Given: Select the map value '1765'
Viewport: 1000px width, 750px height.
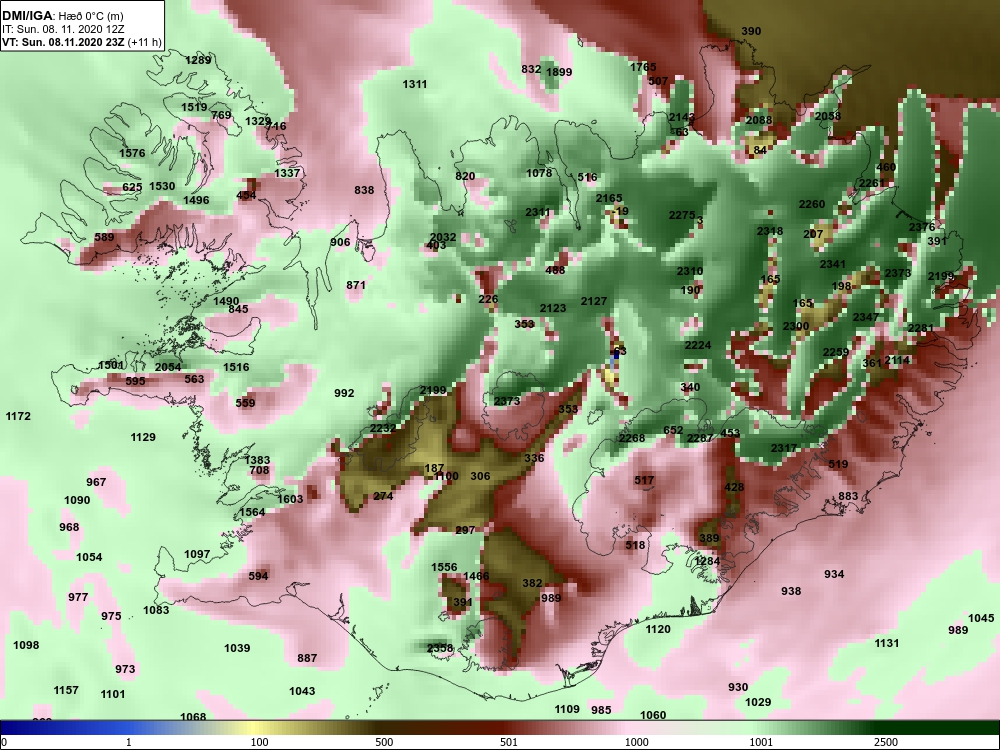Looking at the screenshot, I should [643, 67].
